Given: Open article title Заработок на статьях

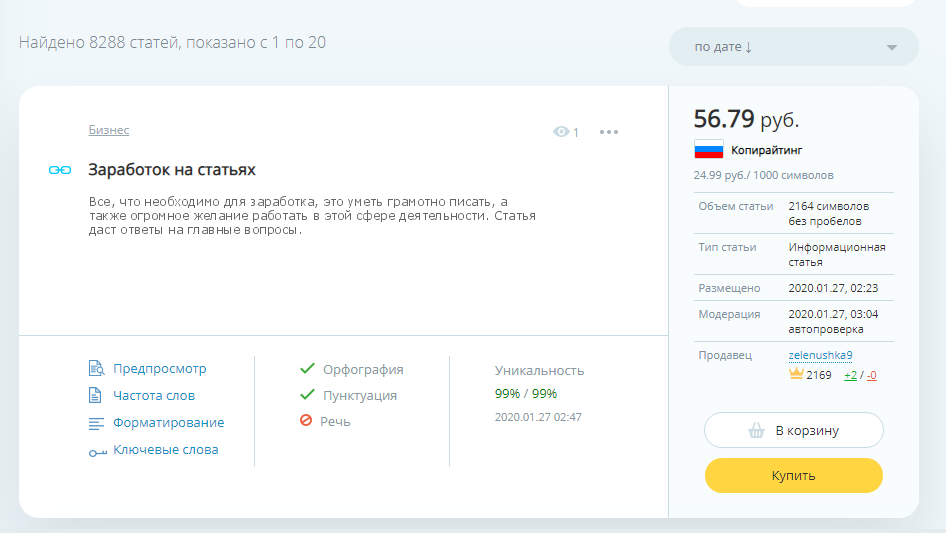Looking at the screenshot, I should coord(172,170).
